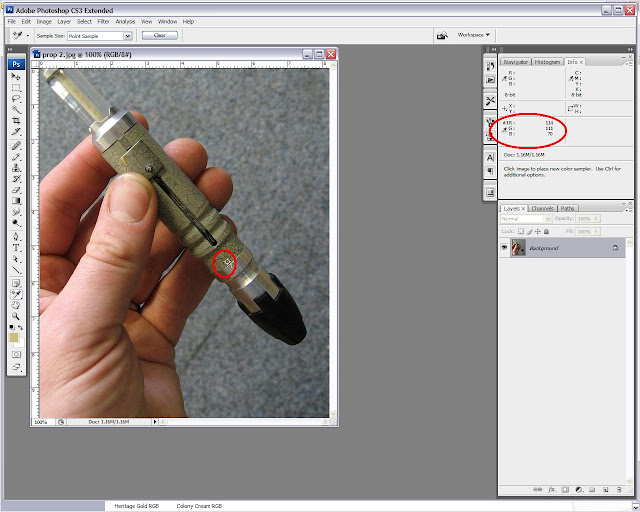Select the Dodge tool

coord(16,223)
